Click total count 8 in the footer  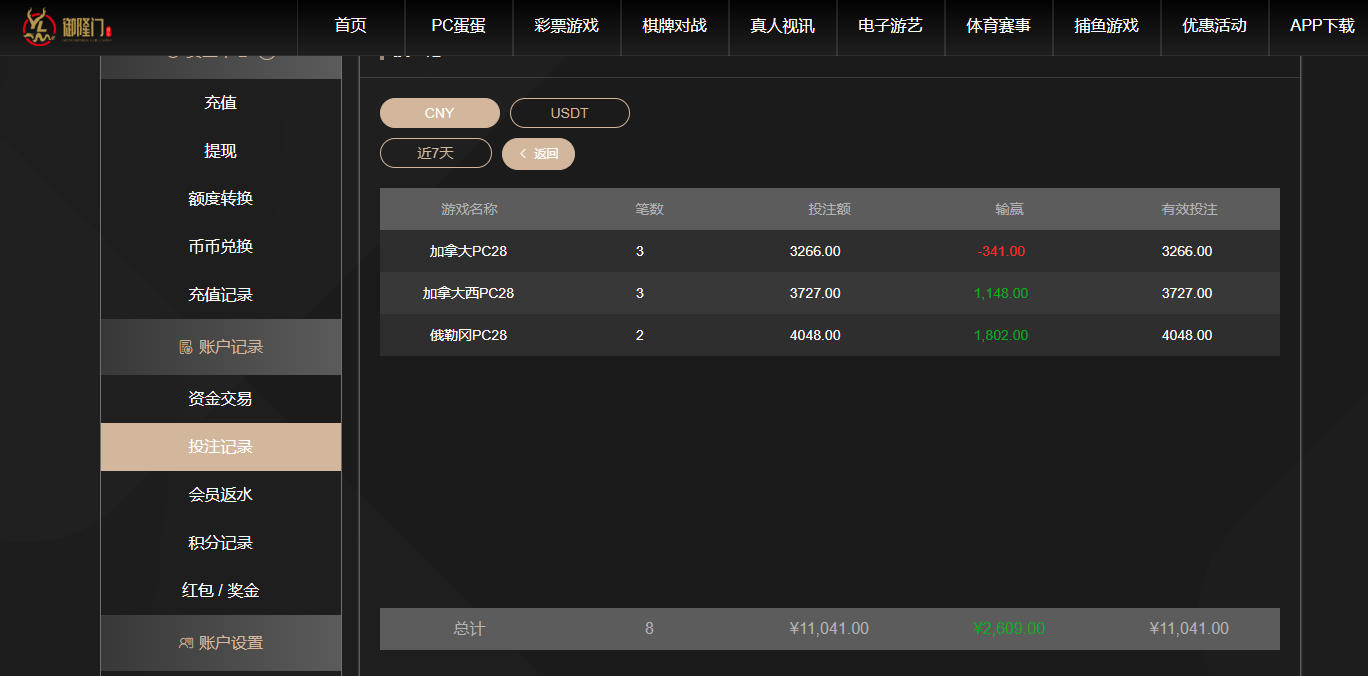(649, 629)
